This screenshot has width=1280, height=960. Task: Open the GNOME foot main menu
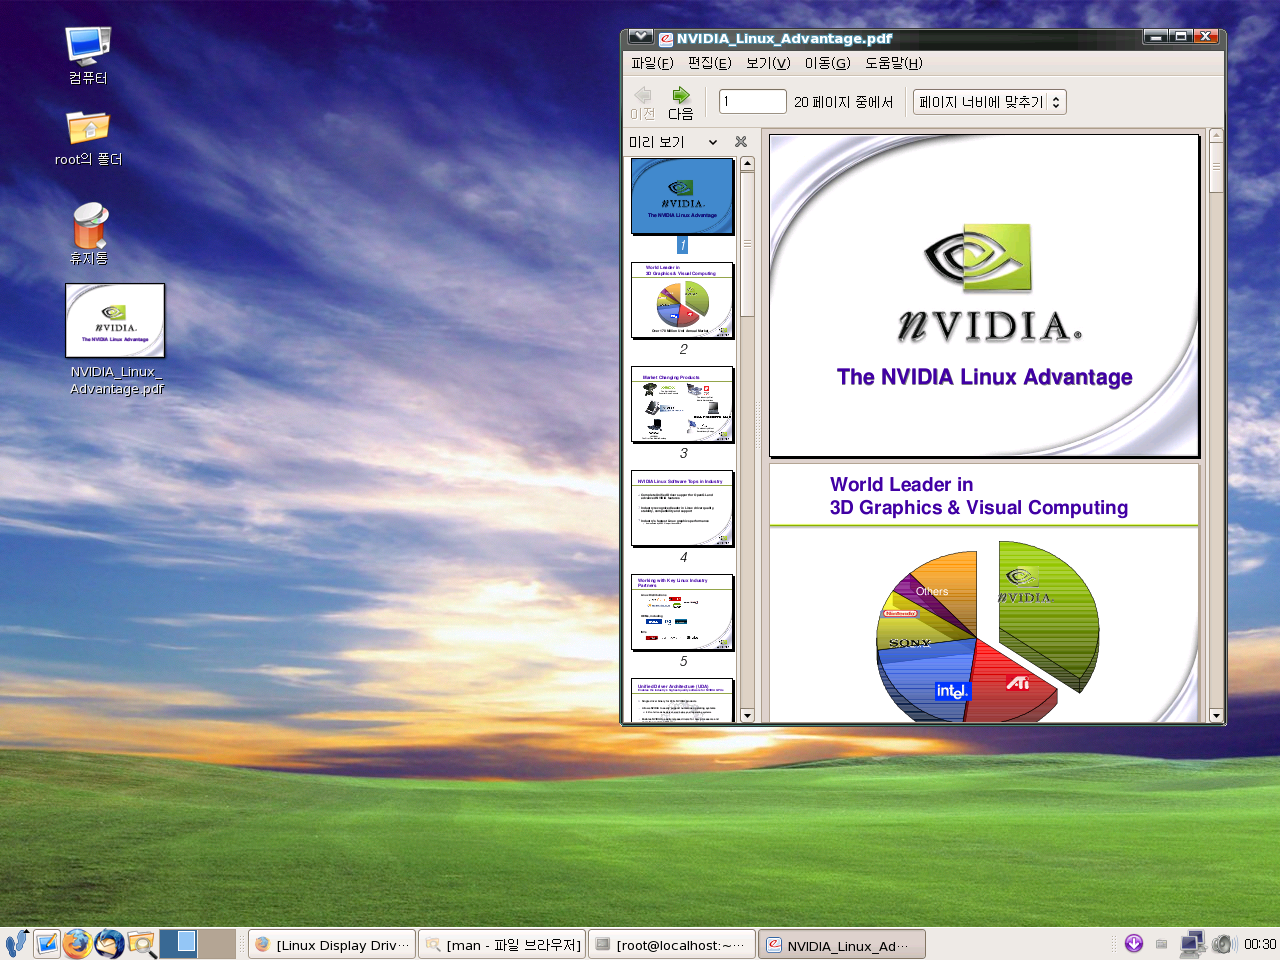16,943
